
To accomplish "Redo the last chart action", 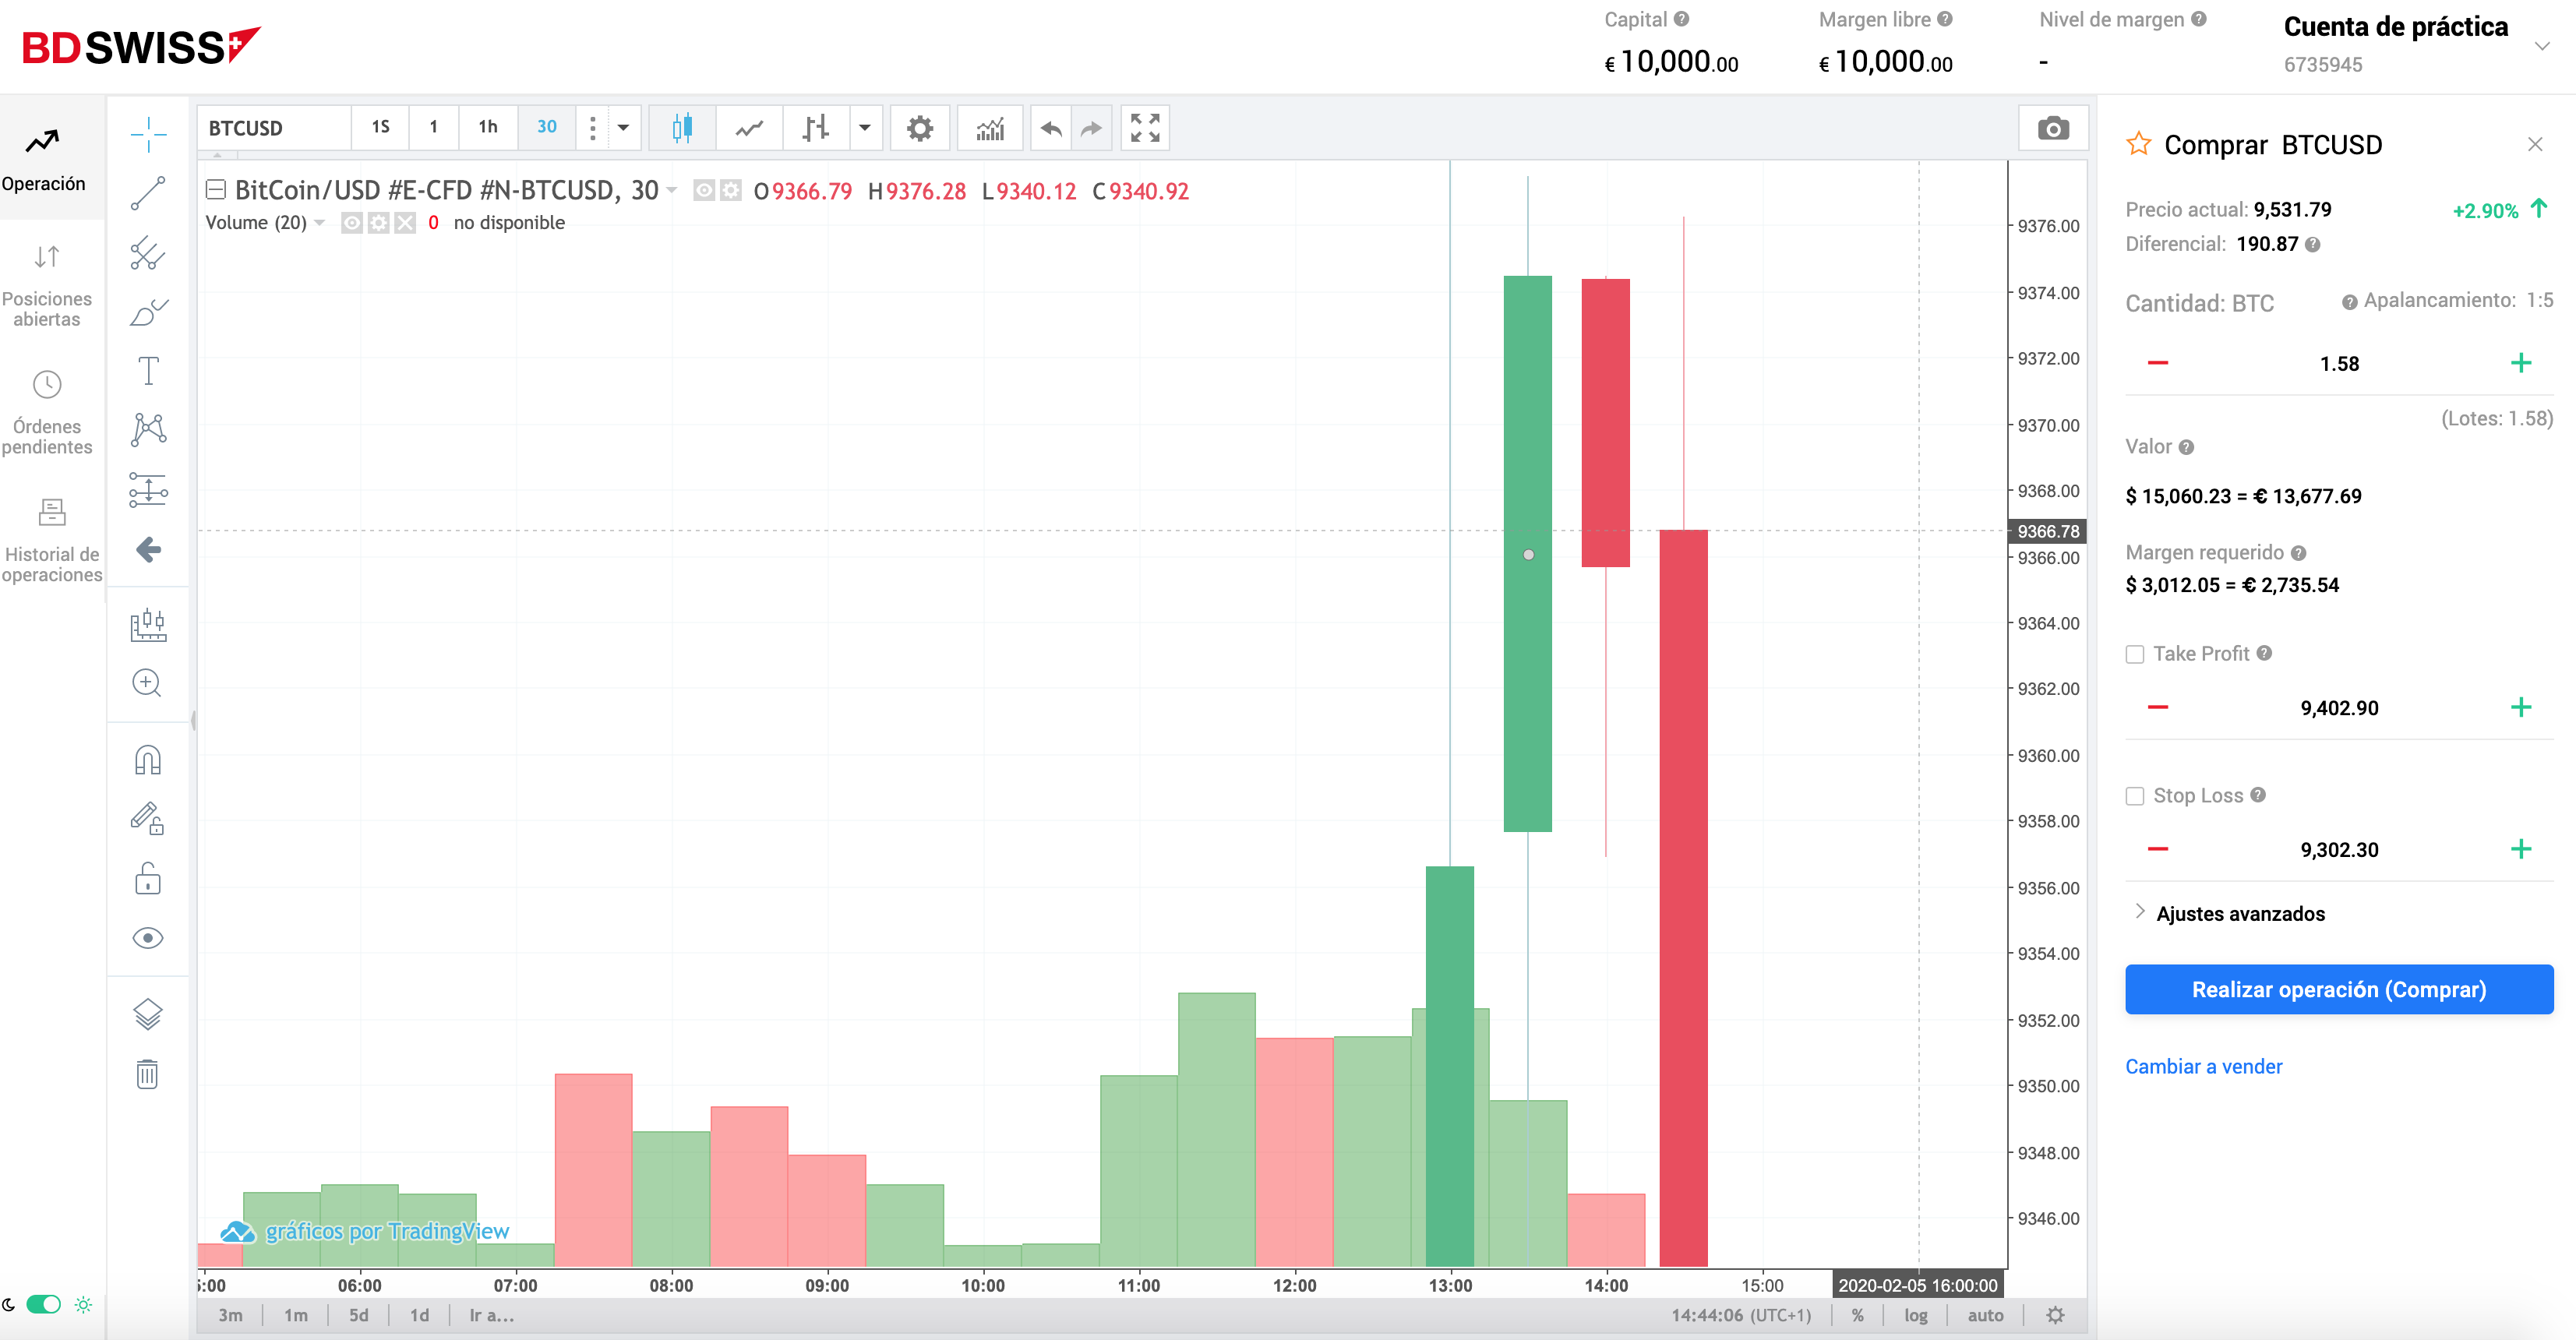I will (1091, 128).
